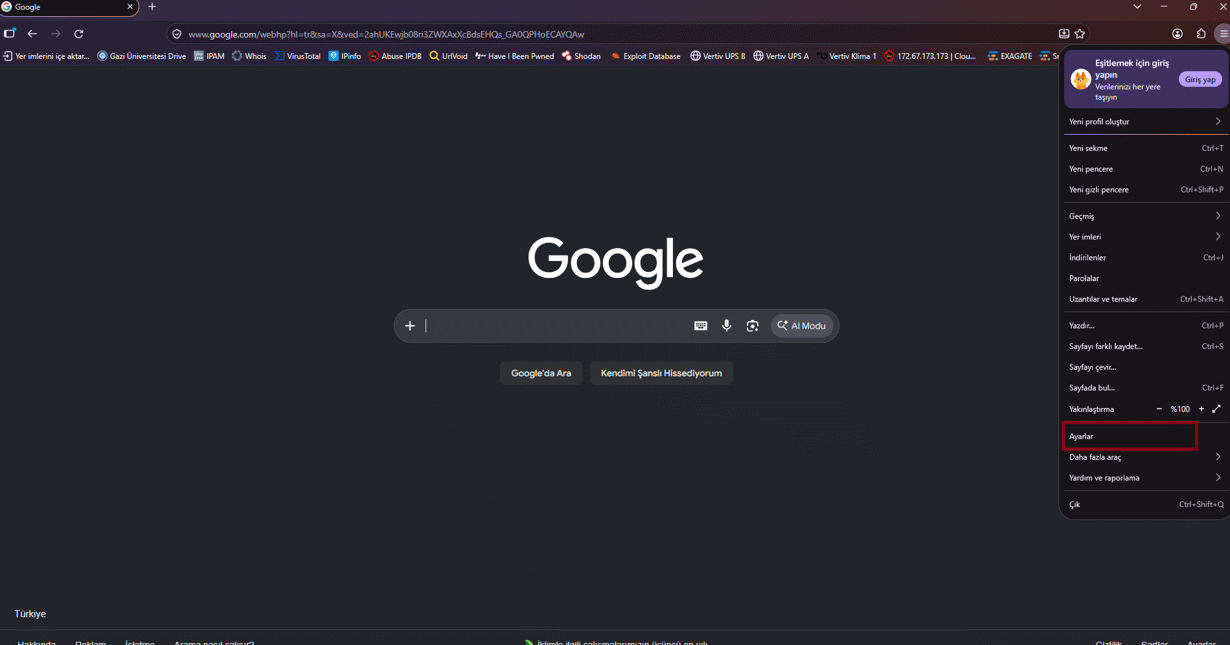Select Ayarlar from the menu
Image resolution: width=1230 pixels, height=645 pixels.
1145,436
